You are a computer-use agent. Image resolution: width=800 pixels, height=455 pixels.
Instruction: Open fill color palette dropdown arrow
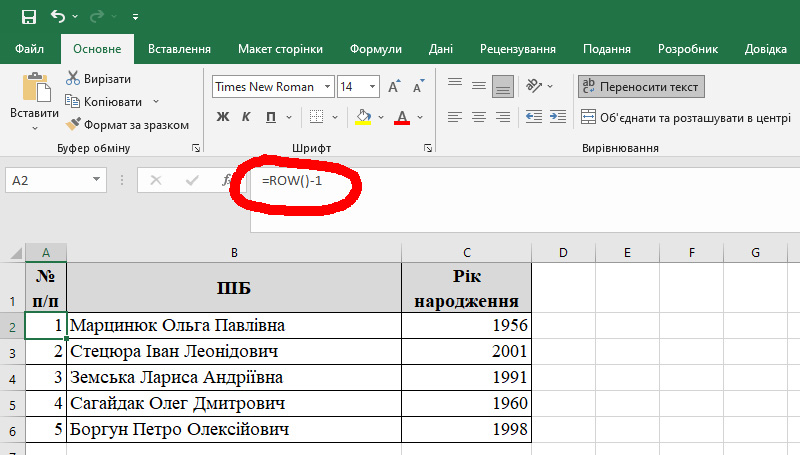click(x=381, y=117)
